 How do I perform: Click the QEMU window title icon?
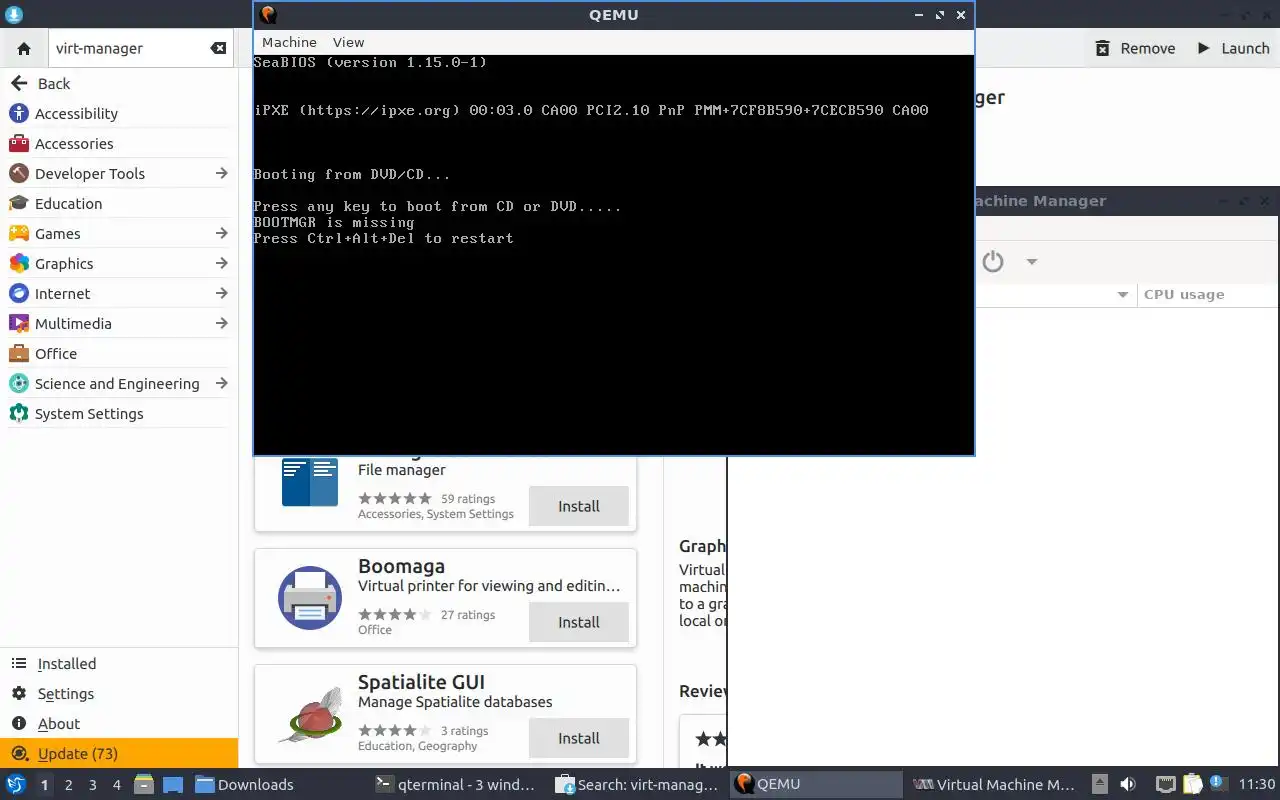[x=268, y=14]
